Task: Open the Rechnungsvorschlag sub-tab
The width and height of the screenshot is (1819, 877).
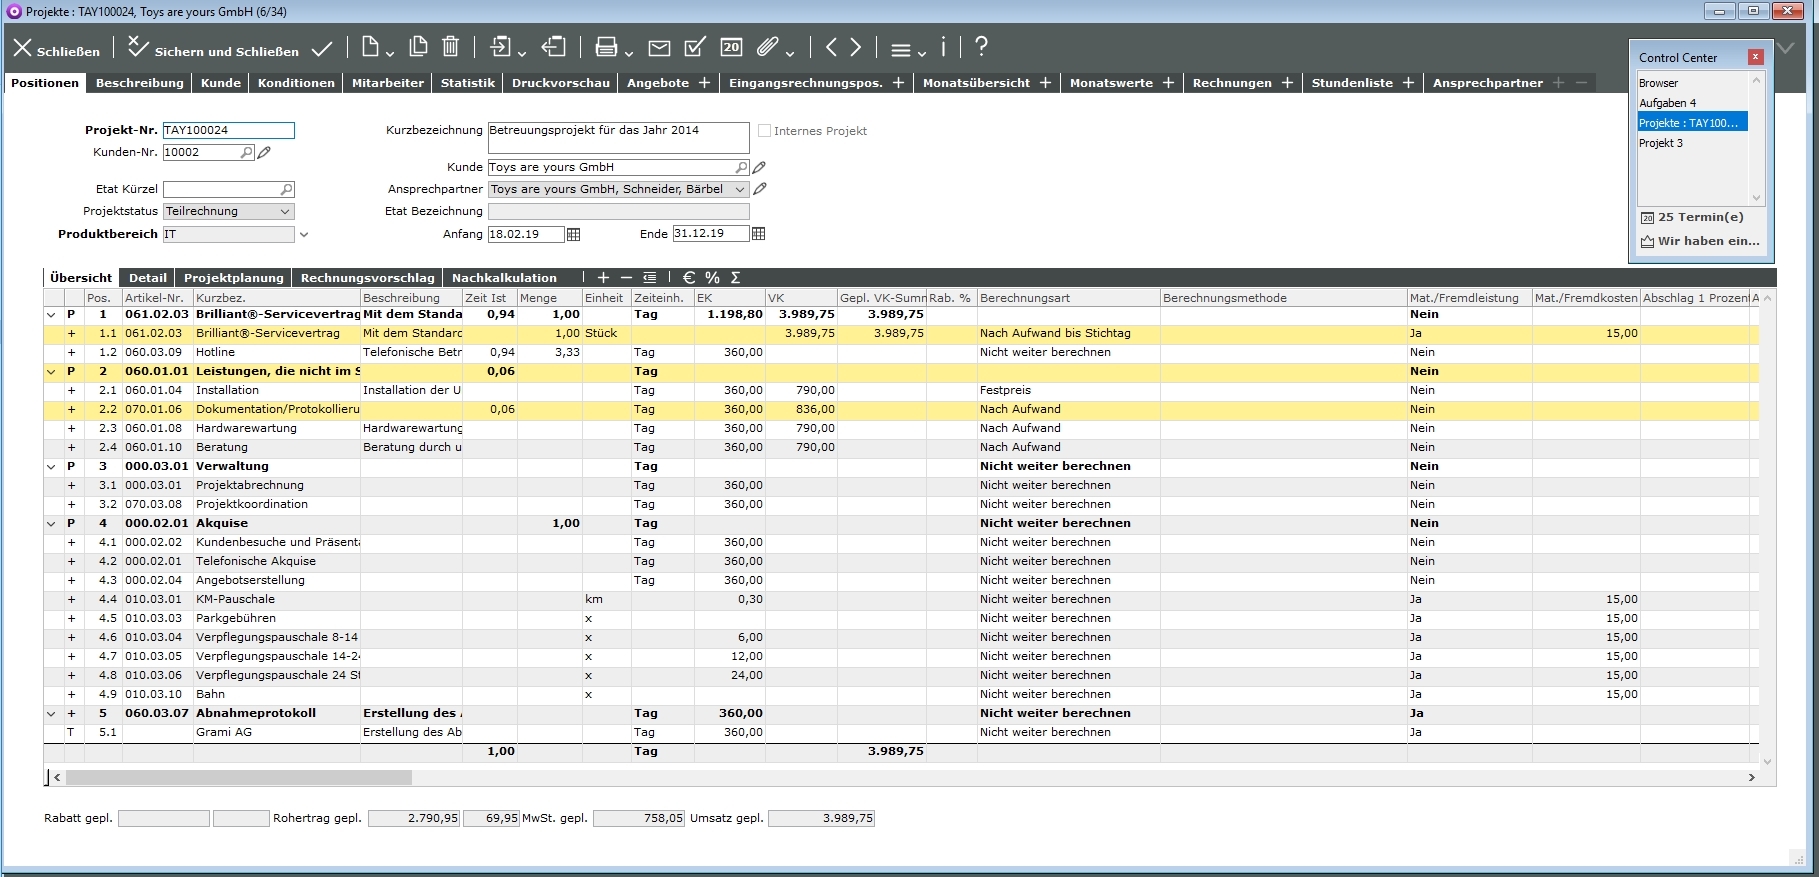Action: (367, 278)
